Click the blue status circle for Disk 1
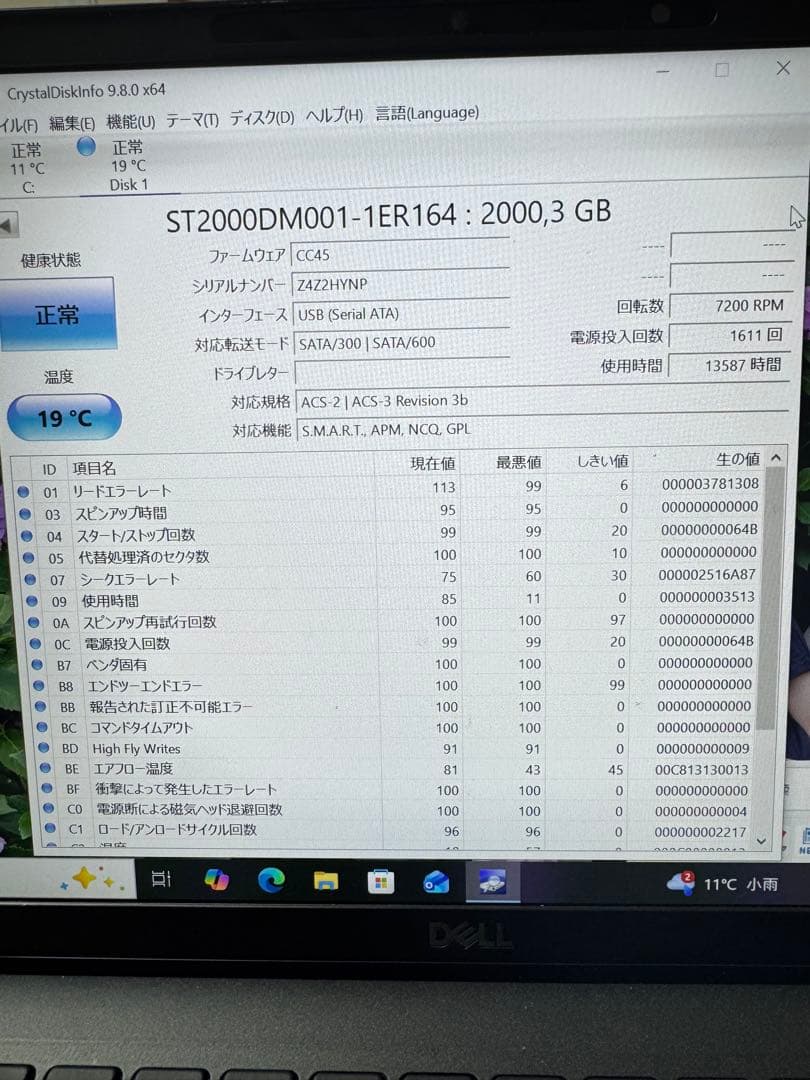 click(86, 147)
